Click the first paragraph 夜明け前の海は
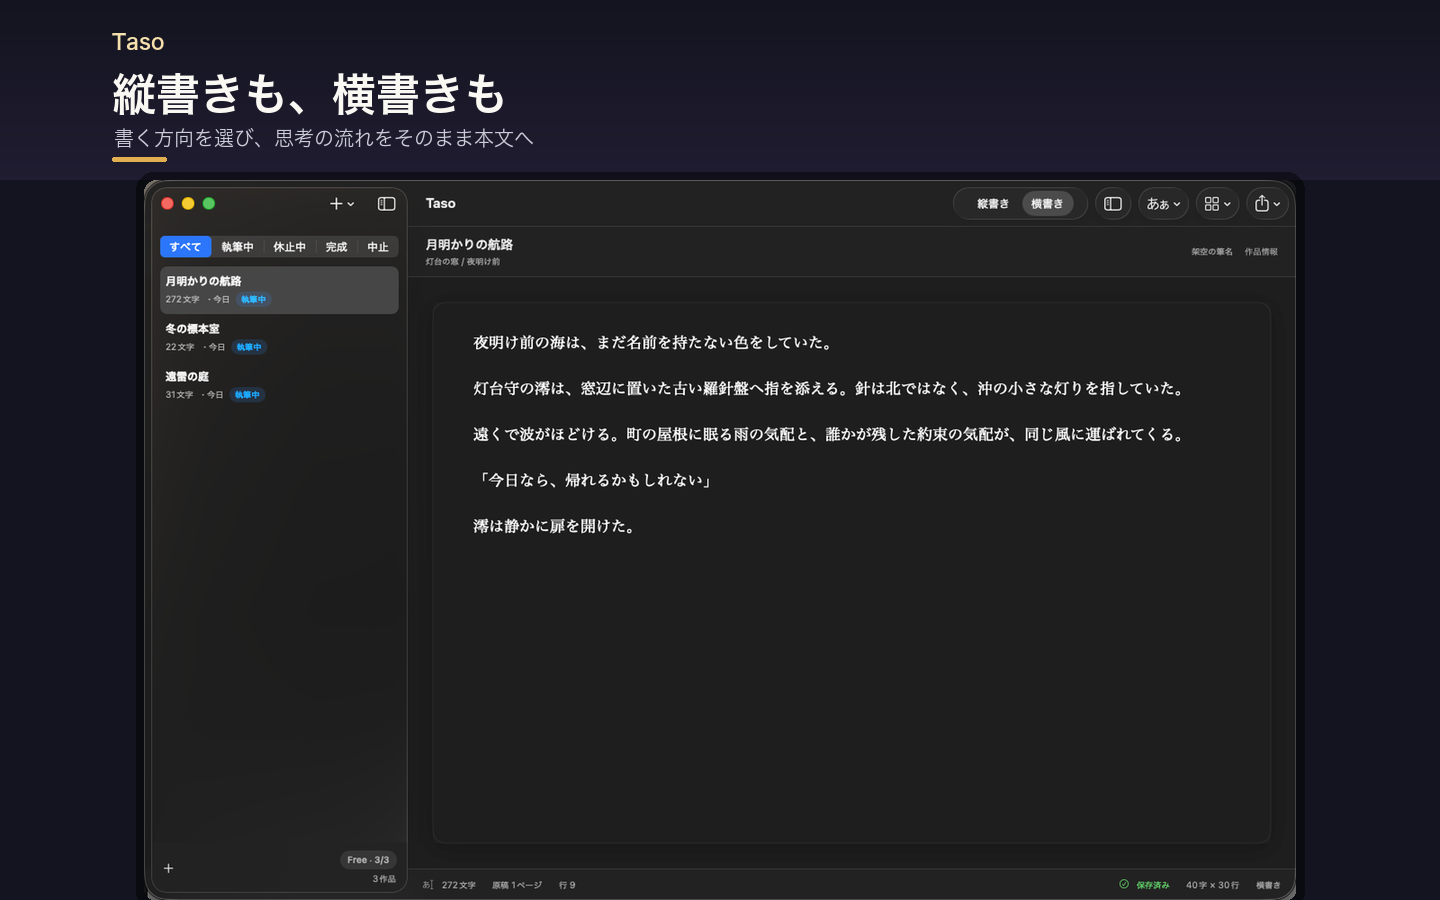Viewport: 1440px width, 900px height. tap(655, 342)
